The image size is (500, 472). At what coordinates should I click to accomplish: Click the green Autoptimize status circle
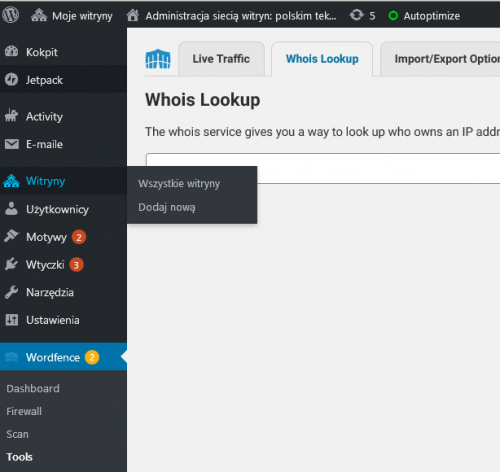click(393, 16)
